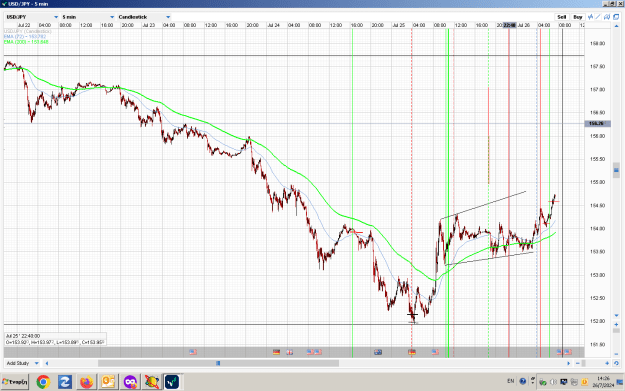Open the USD/JPY symbol dropdown
Viewport: 625px width, 391px height.
pos(32,17)
